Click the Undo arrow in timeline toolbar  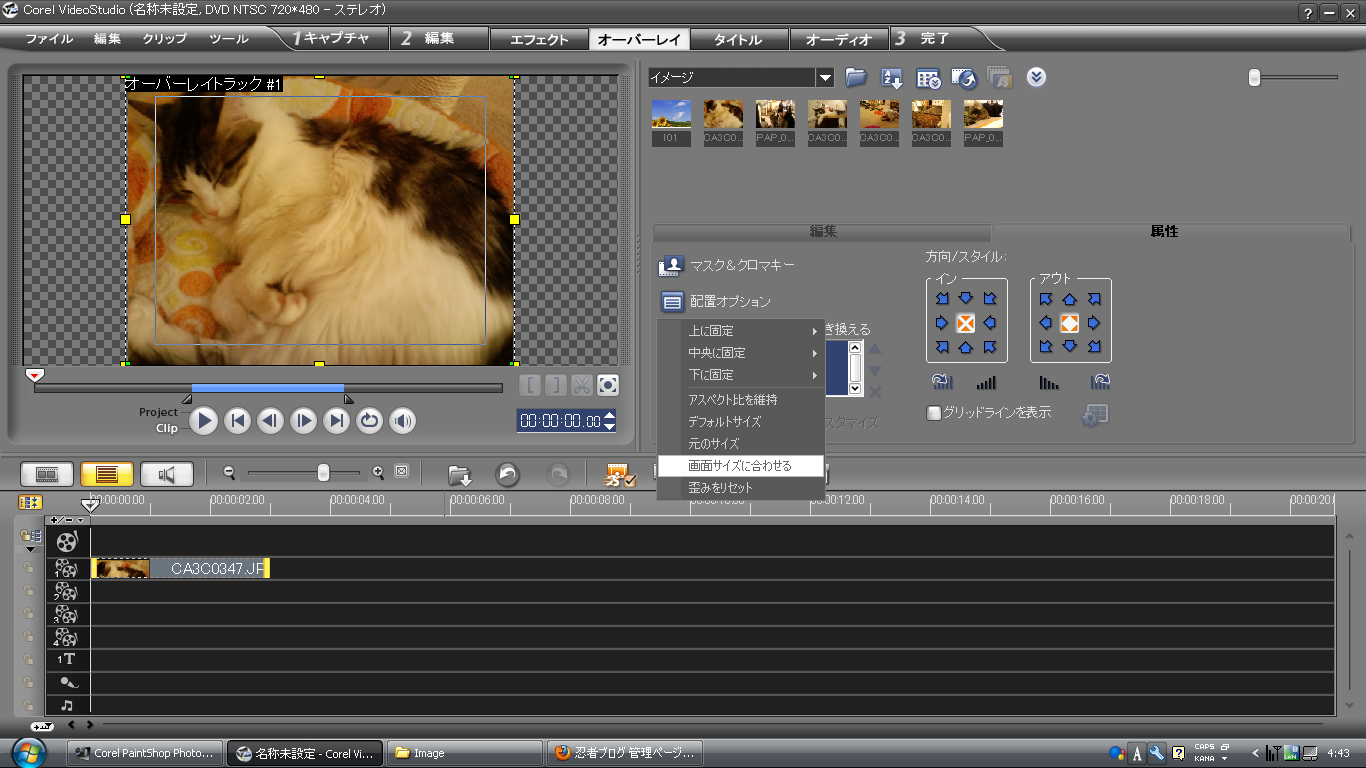tap(508, 475)
